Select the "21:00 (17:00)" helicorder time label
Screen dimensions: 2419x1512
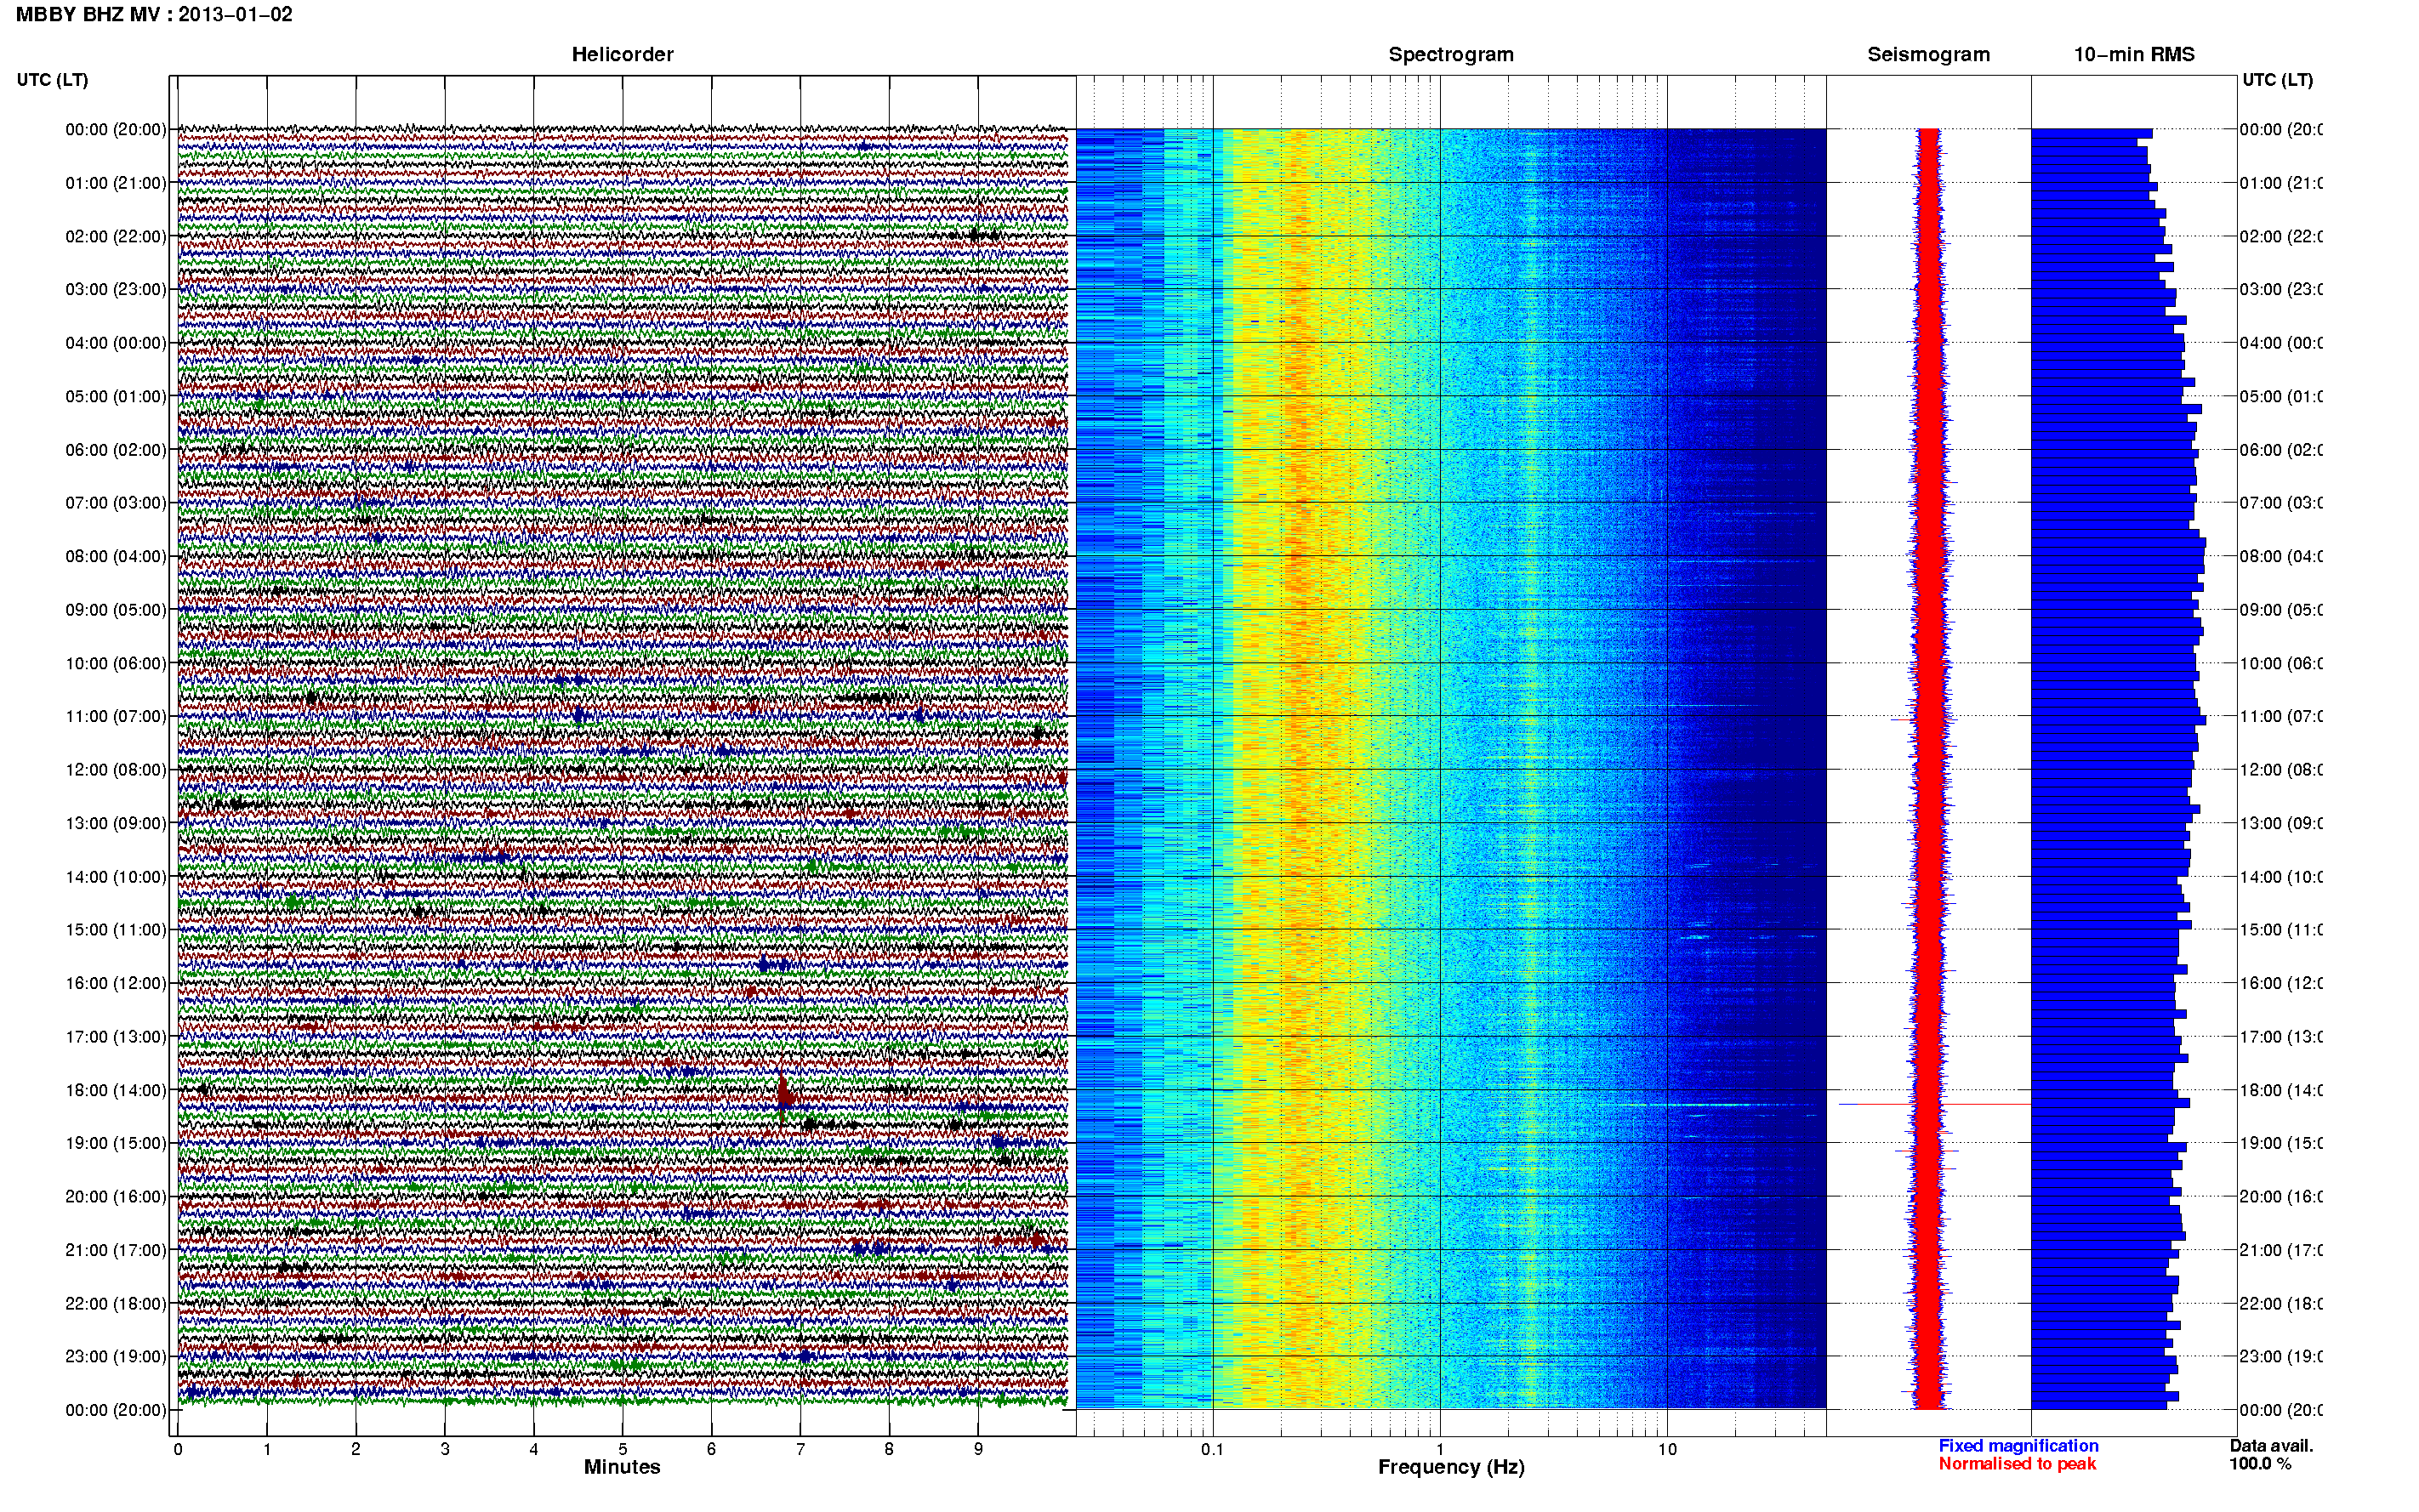pyautogui.click(x=116, y=1250)
